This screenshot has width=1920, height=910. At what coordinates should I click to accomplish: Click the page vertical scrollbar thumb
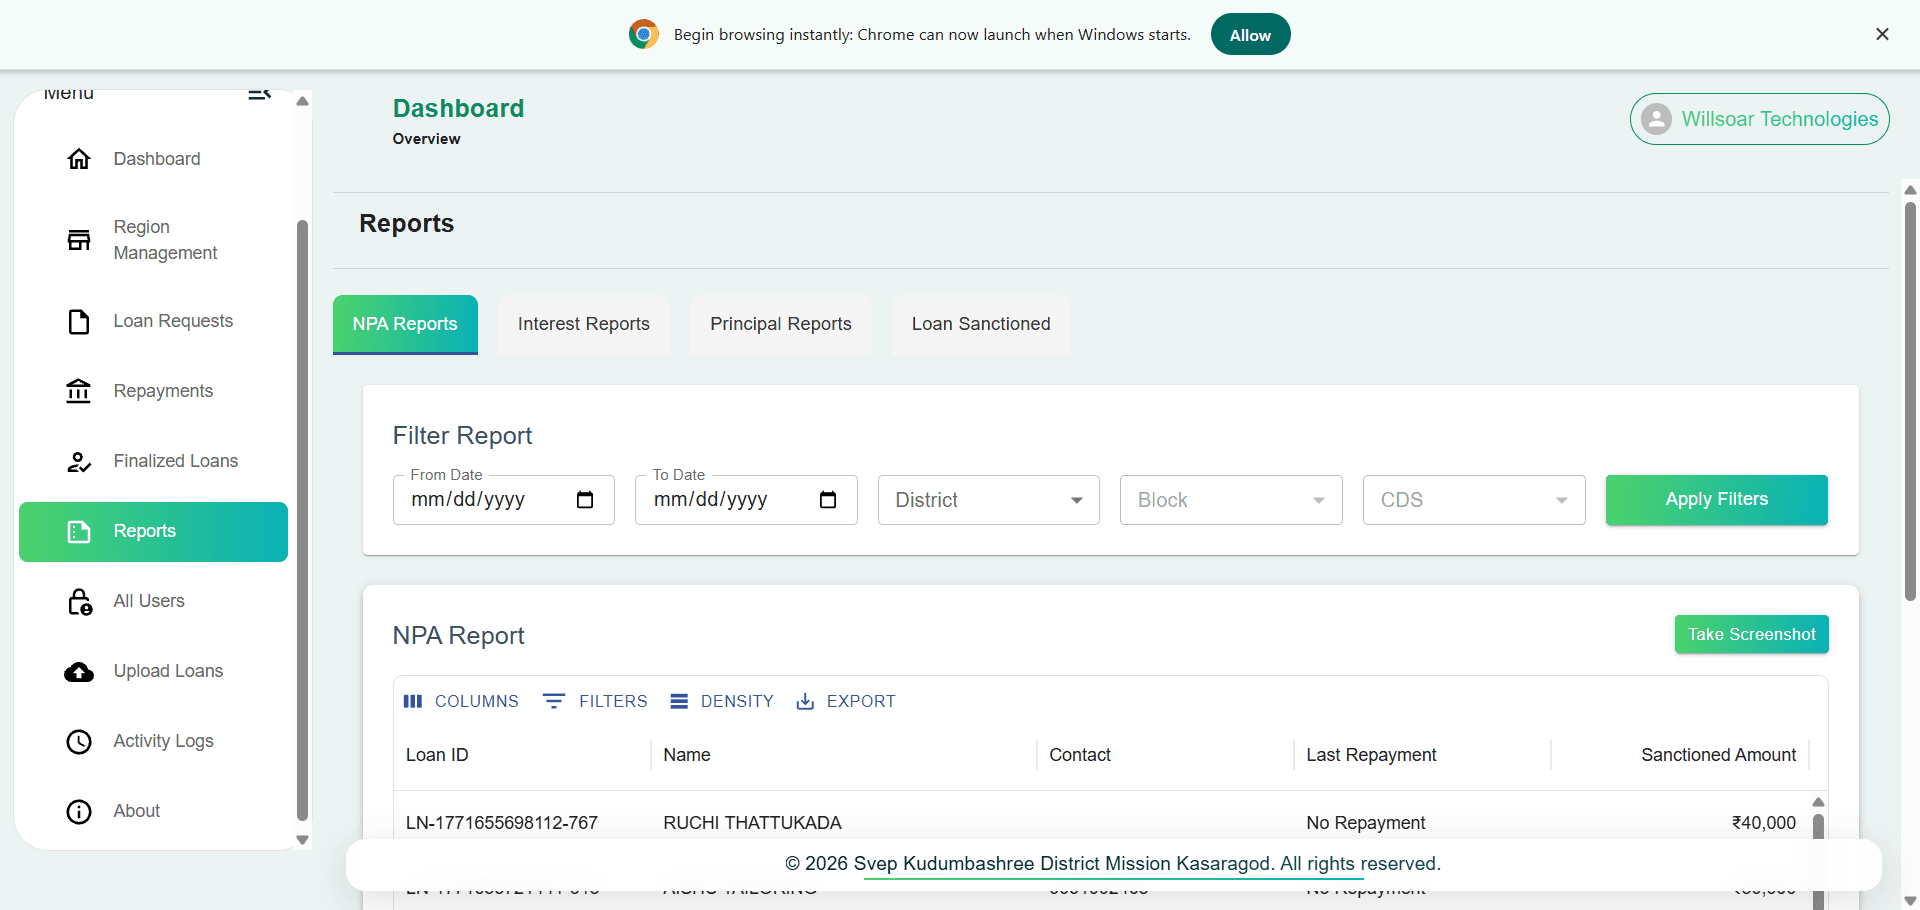click(x=1910, y=400)
